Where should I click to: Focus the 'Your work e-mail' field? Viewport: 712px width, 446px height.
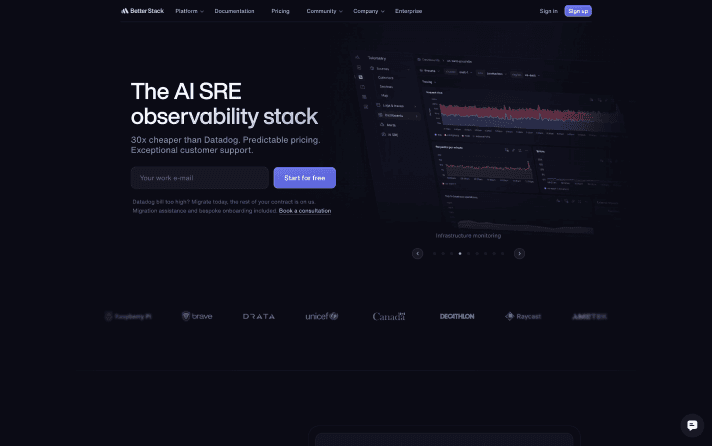200,178
